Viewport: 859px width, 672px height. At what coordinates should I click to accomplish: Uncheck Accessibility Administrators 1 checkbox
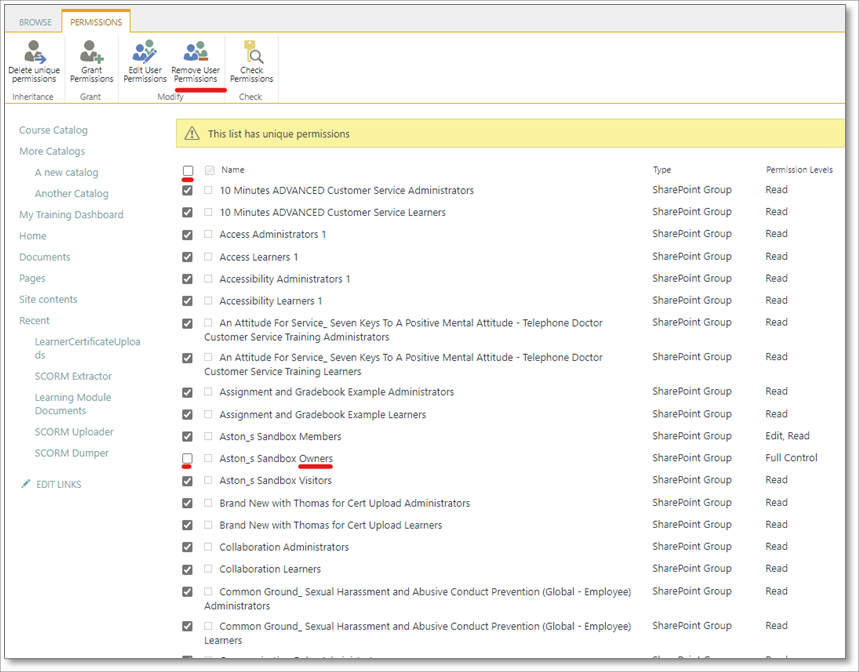(x=187, y=279)
